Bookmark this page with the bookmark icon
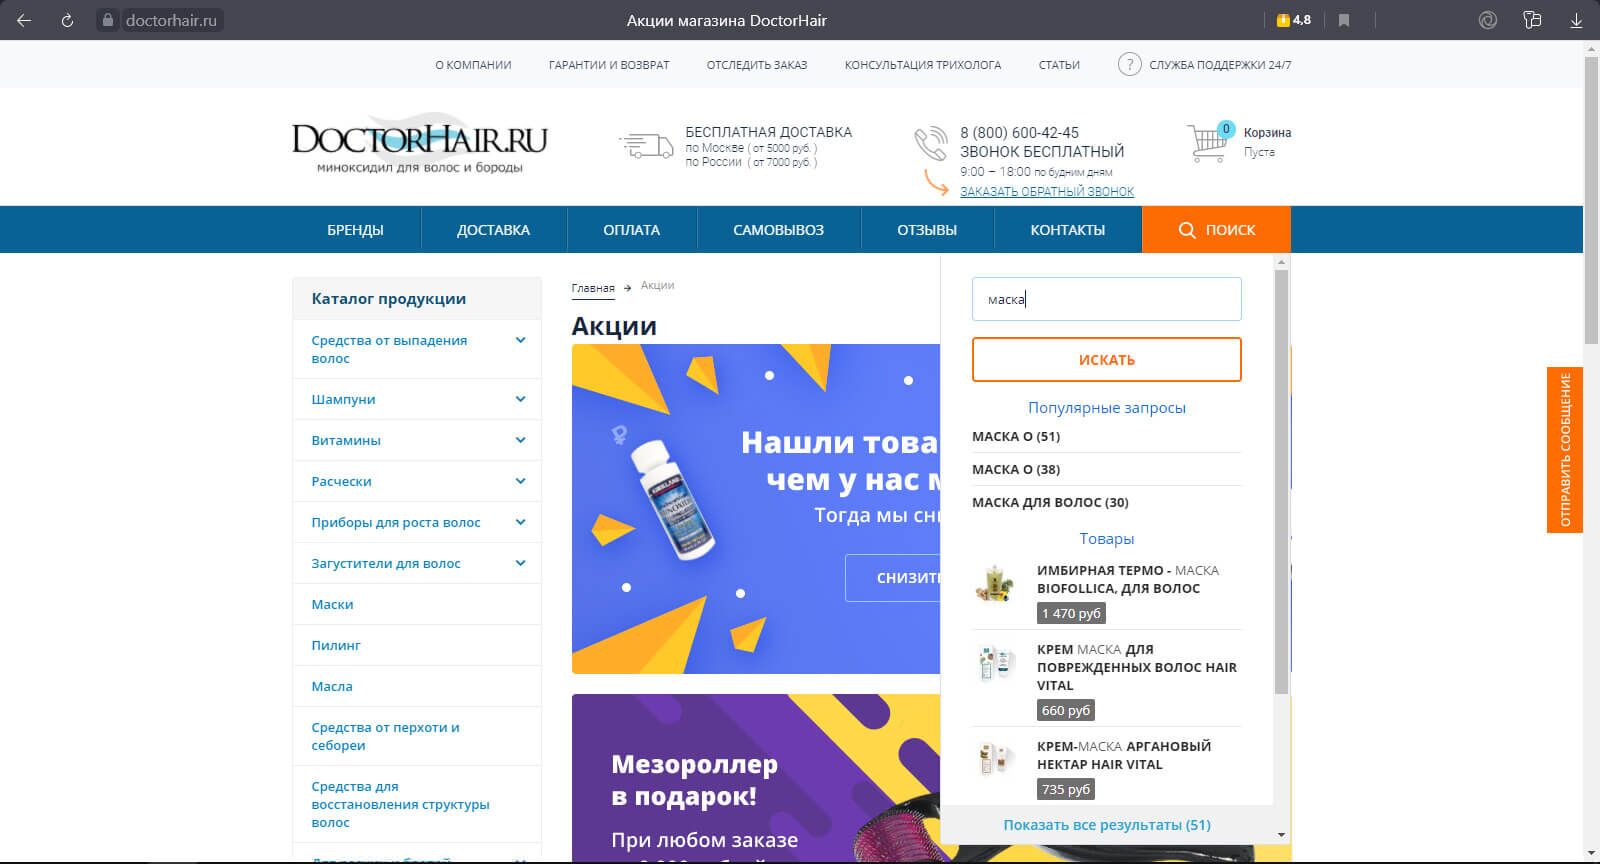Screen dimensions: 1600x864 pos(1344,20)
